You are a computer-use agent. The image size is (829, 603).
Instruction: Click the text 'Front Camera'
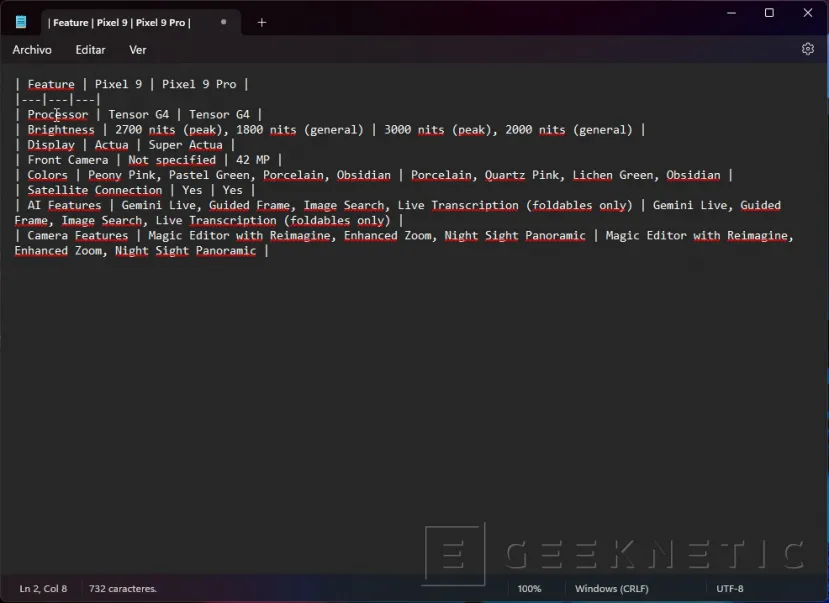(68, 160)
